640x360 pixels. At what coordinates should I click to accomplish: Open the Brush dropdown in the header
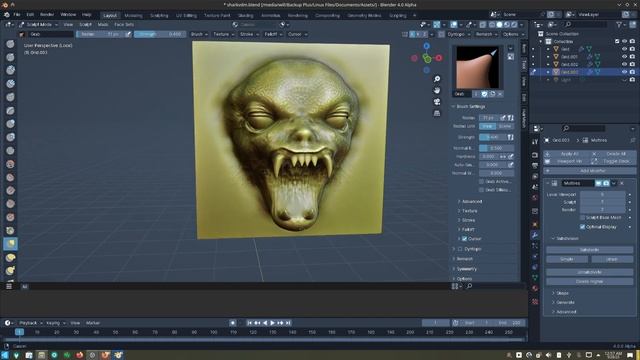(x=199, y=34)
